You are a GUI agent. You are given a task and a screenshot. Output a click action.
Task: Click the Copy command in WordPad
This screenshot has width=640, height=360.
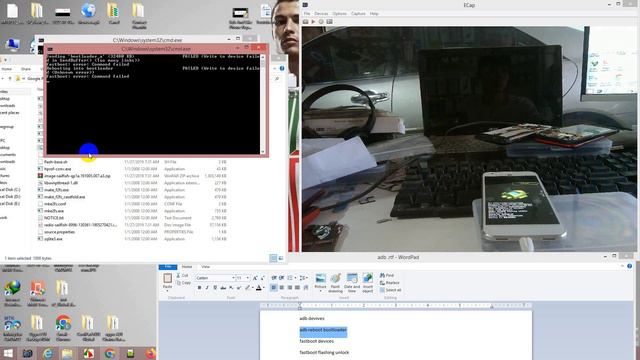pos(184,282)
